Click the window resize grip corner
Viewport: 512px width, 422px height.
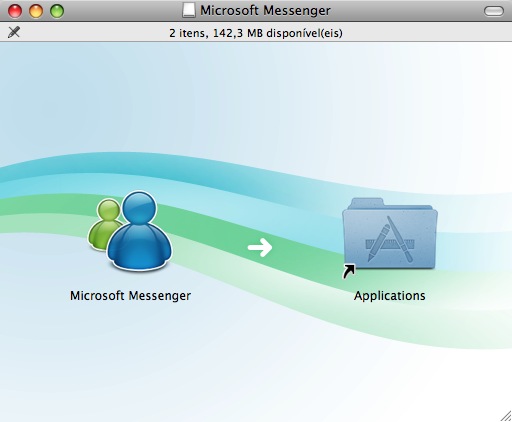tap(506, 416)
